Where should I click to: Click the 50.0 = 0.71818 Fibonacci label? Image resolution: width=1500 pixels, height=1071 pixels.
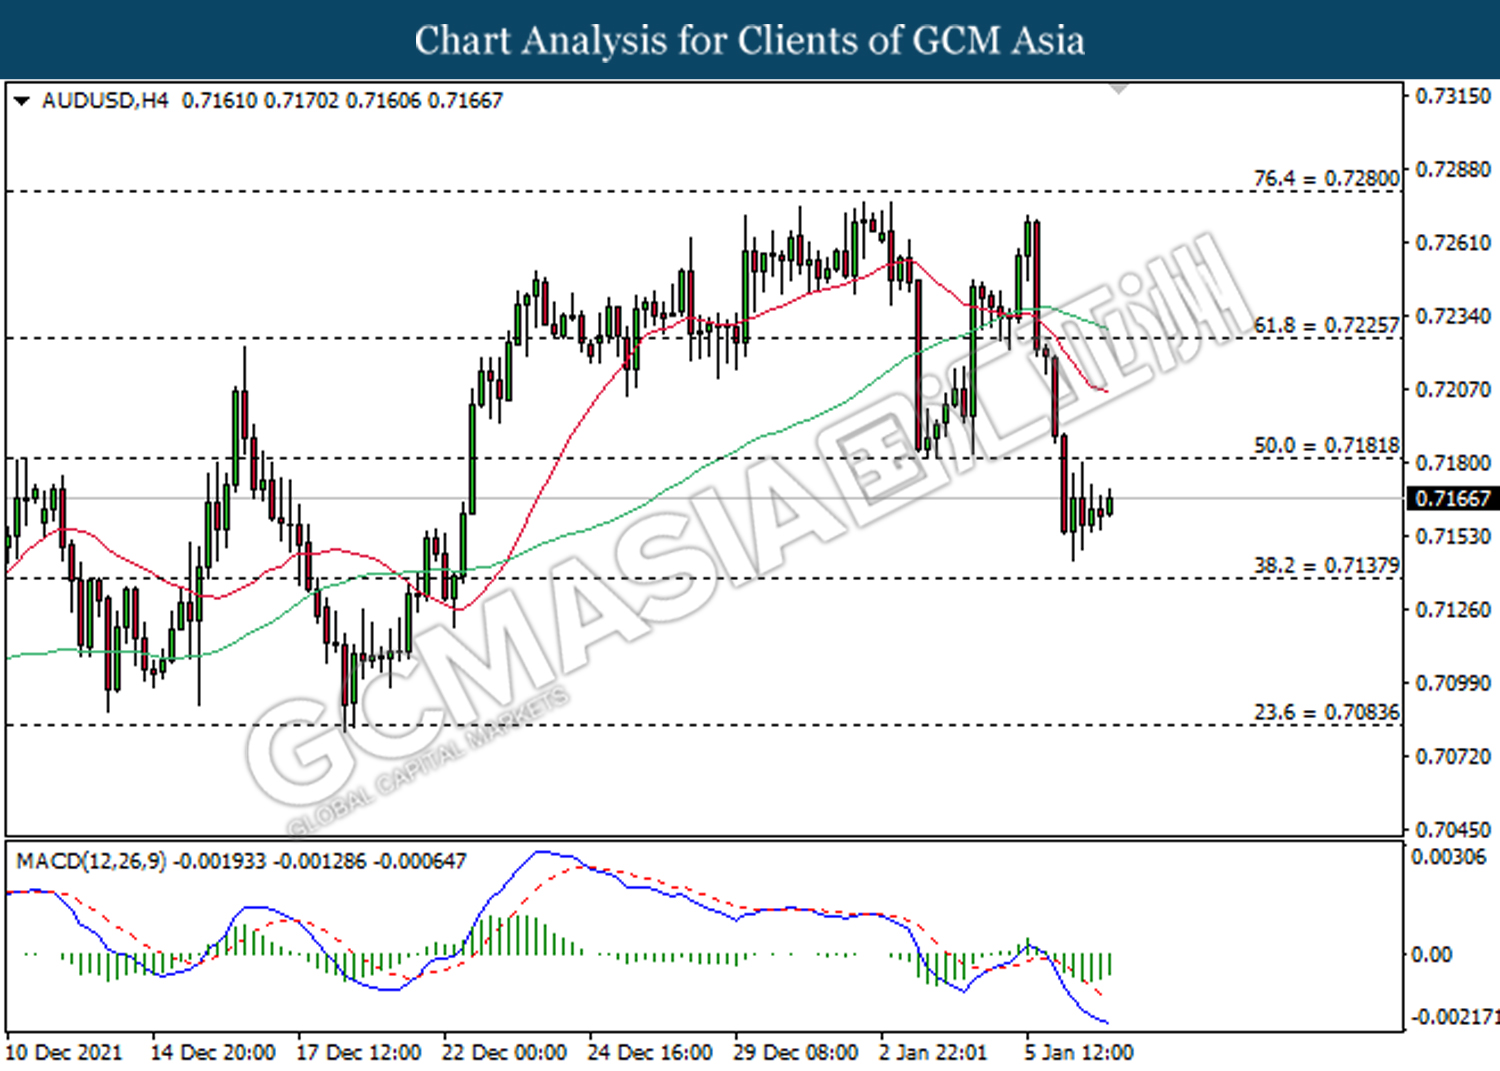coord(1326,445)
